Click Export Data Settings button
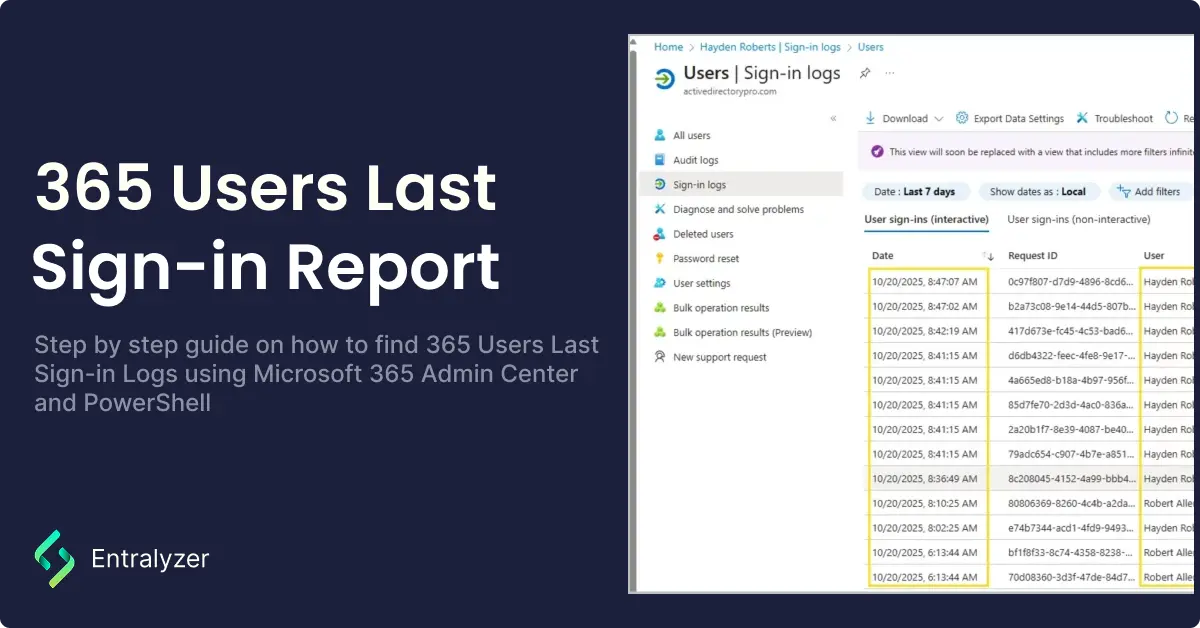 pos(1009,118)
